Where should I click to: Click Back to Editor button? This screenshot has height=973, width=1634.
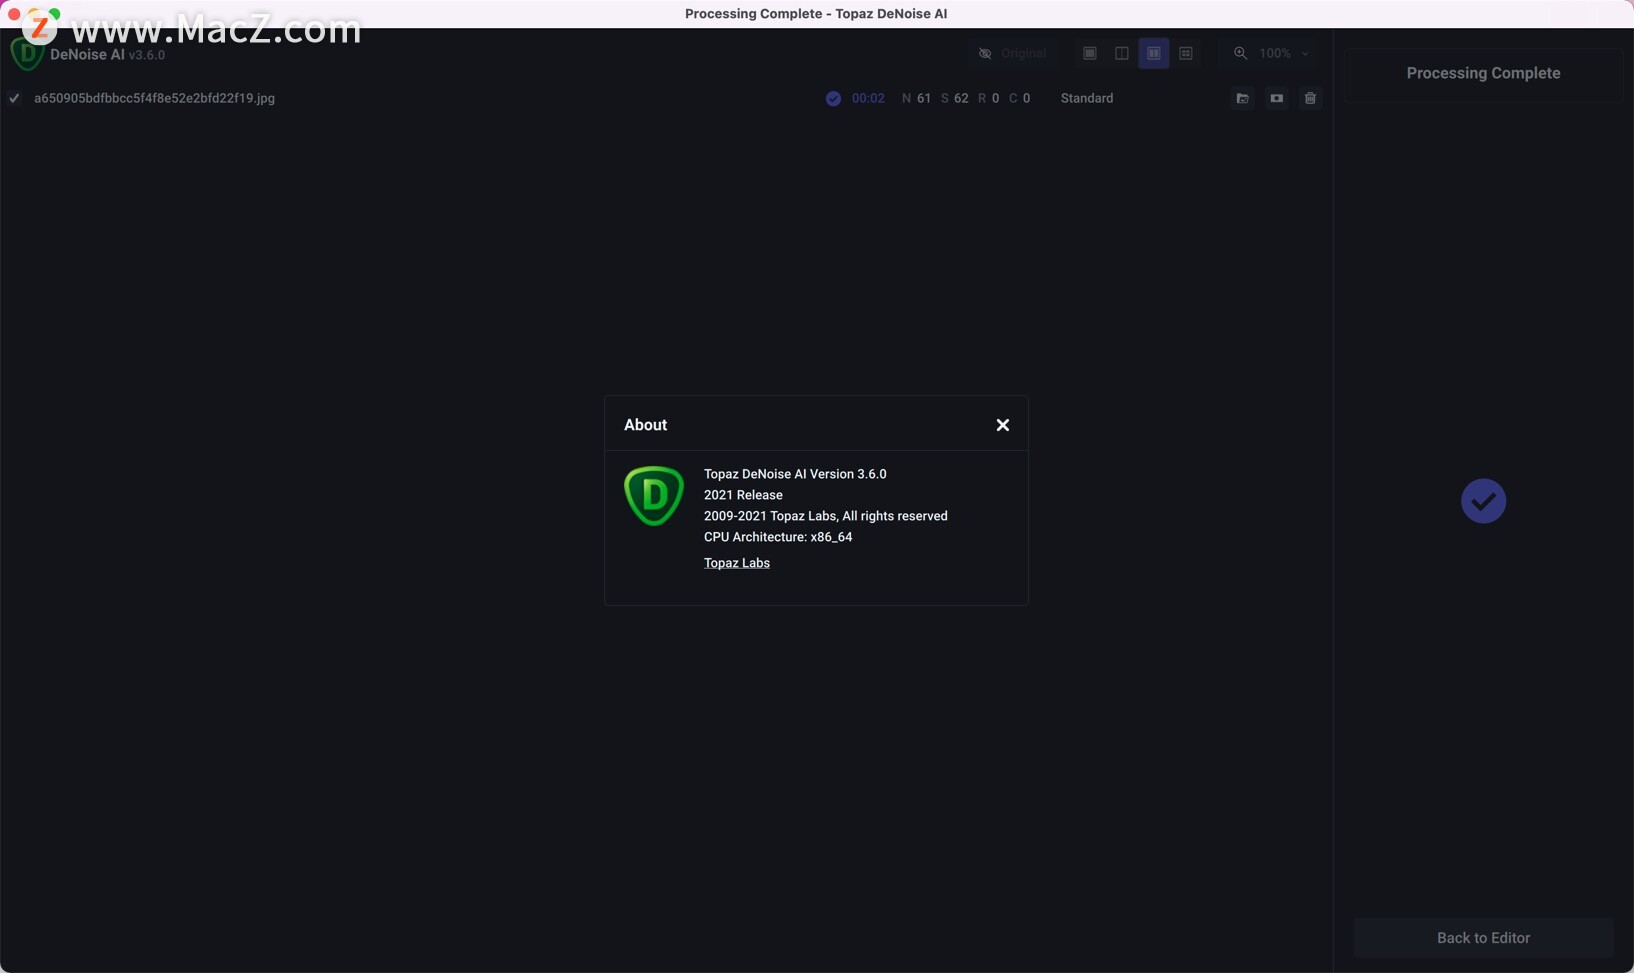pyautogui.click(x=1483, y=938)
